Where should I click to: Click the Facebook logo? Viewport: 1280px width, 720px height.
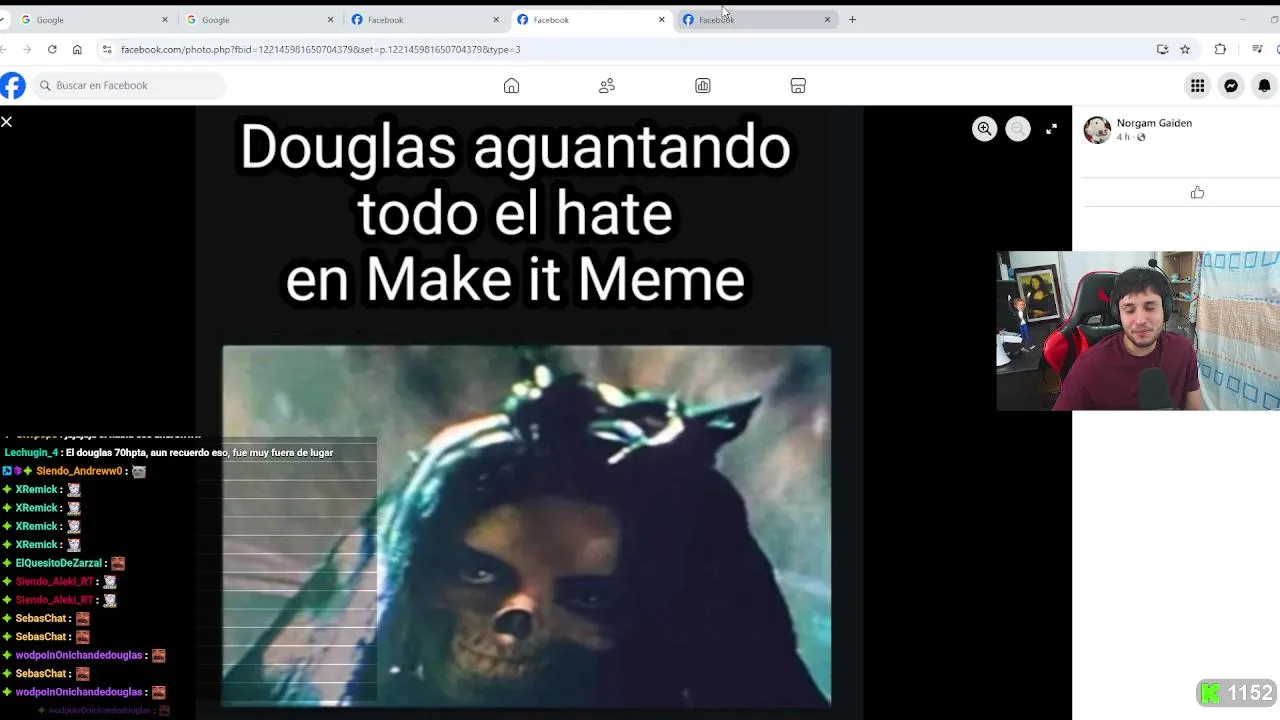12,86
